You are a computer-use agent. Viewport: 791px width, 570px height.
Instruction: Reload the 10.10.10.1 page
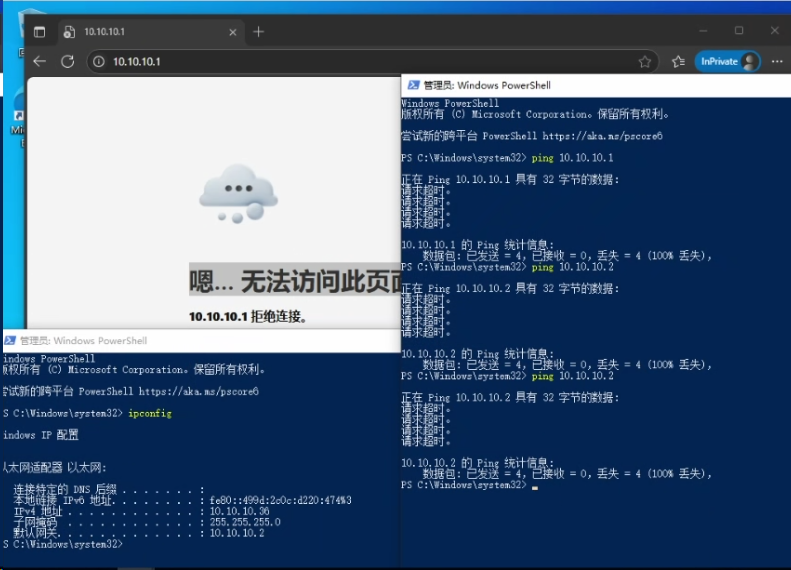(x=68, y=61)
